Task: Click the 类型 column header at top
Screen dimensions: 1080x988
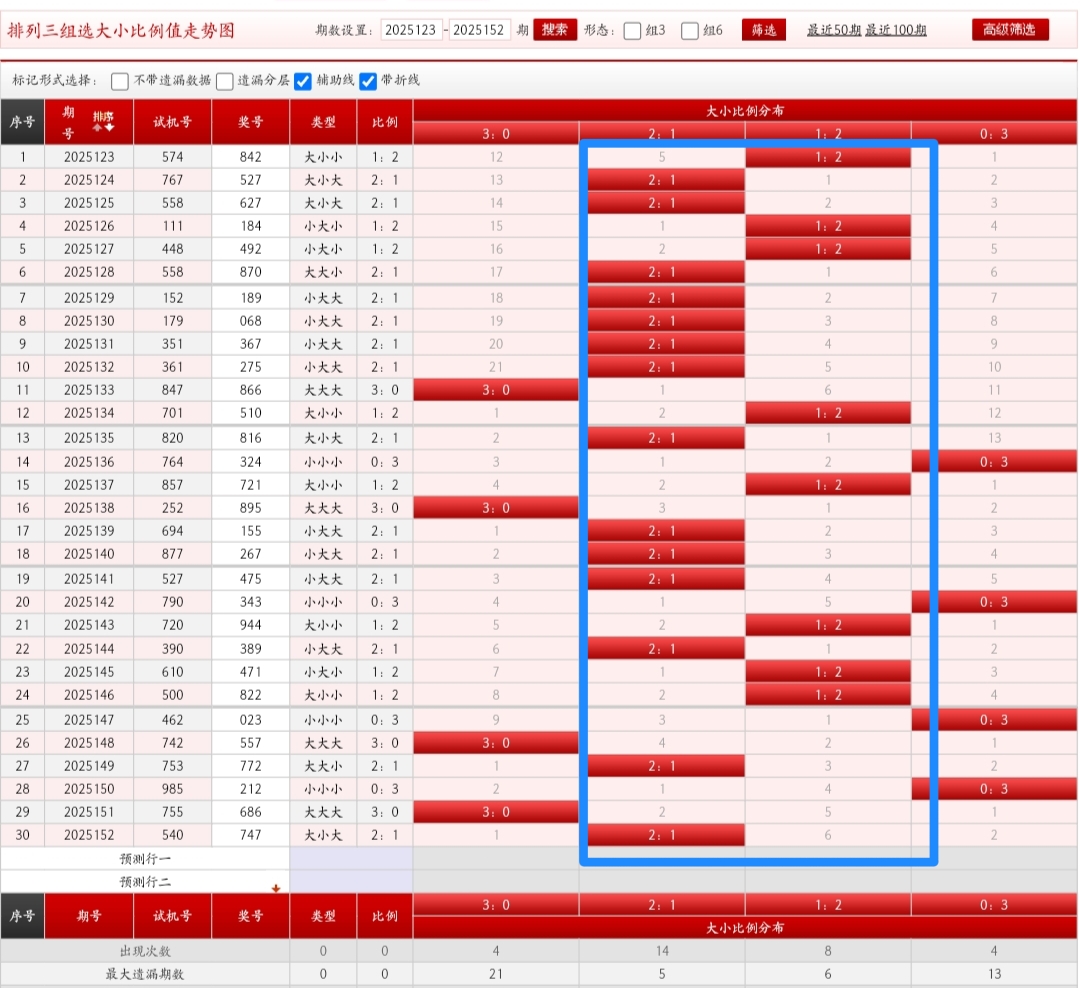Action: pos(323,122)
